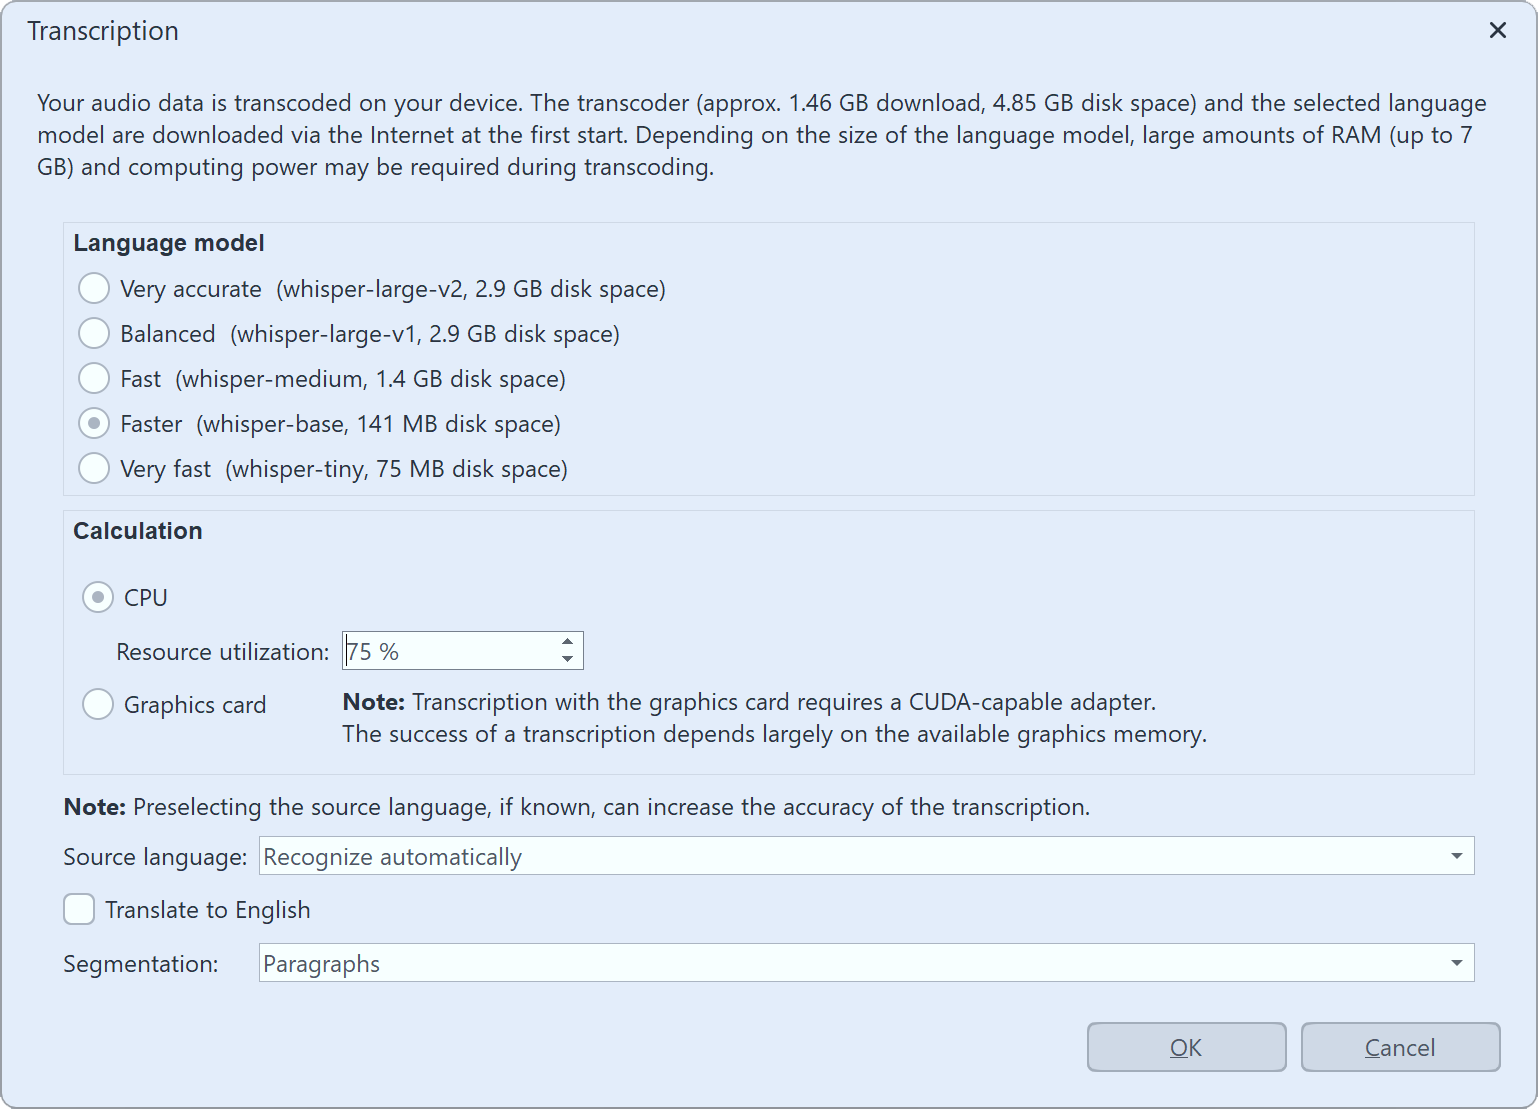Increase resource utilization with the up stepper
Screen dimensions: 1538x1109
(566, 643)
